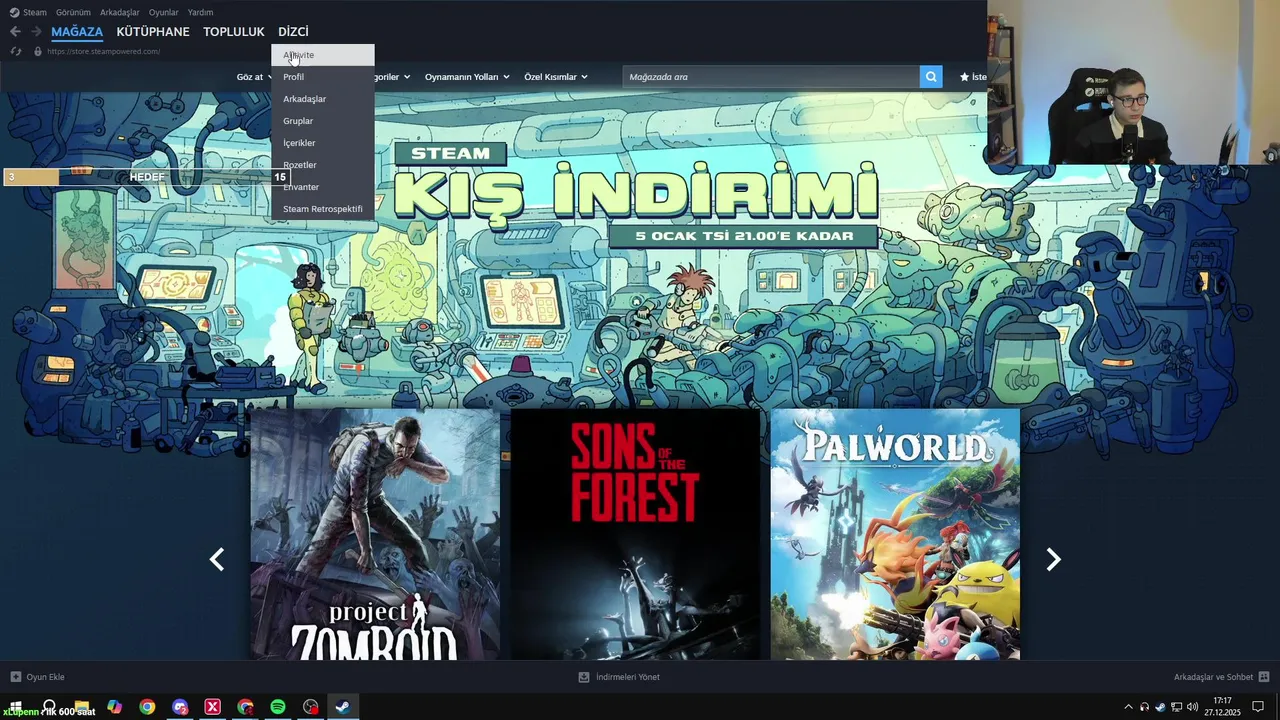Show hidden system tray icons
The height and width of the screenshot is (720, 1280).
click(x=1129, y=707)
